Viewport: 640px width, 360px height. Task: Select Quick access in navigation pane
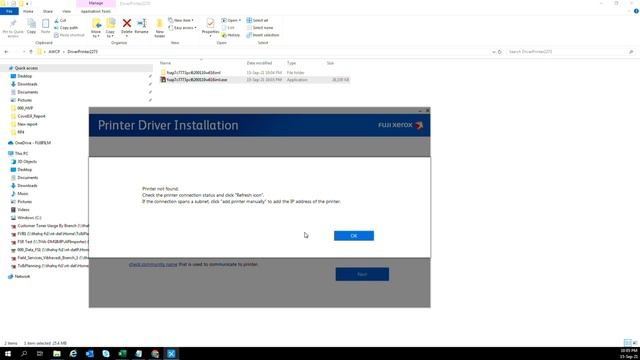(x=27, y=68)
